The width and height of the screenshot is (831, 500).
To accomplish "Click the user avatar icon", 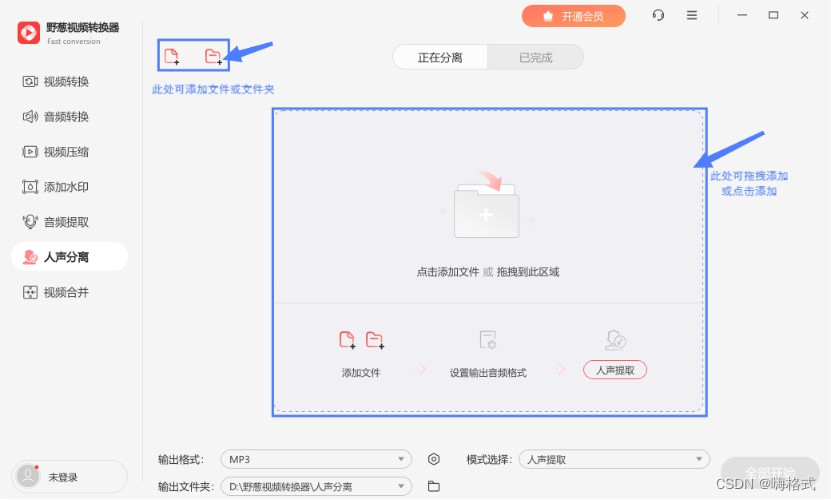I will (28, 476).
